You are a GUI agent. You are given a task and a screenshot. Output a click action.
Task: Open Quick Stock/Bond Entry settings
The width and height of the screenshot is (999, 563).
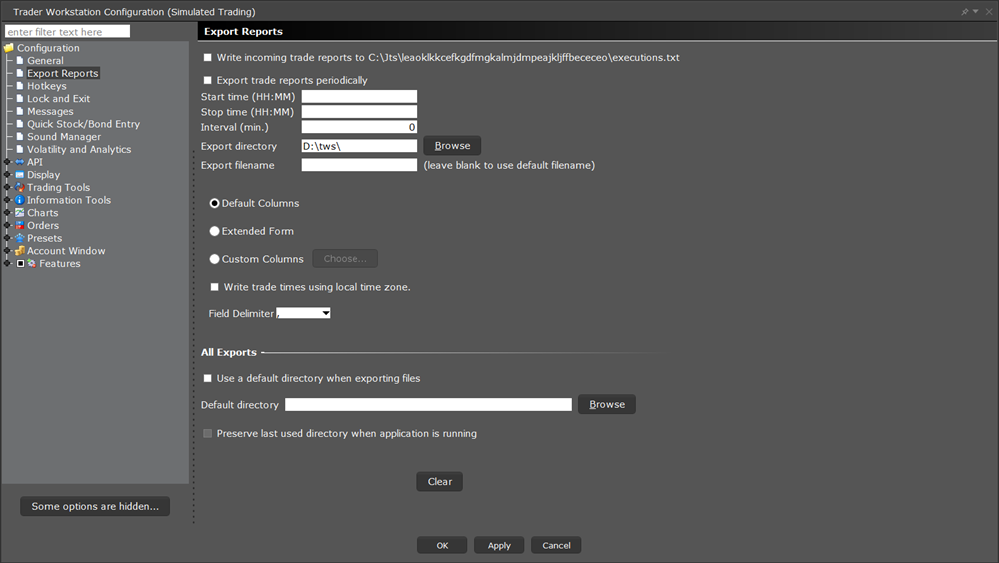coord(83,124)
